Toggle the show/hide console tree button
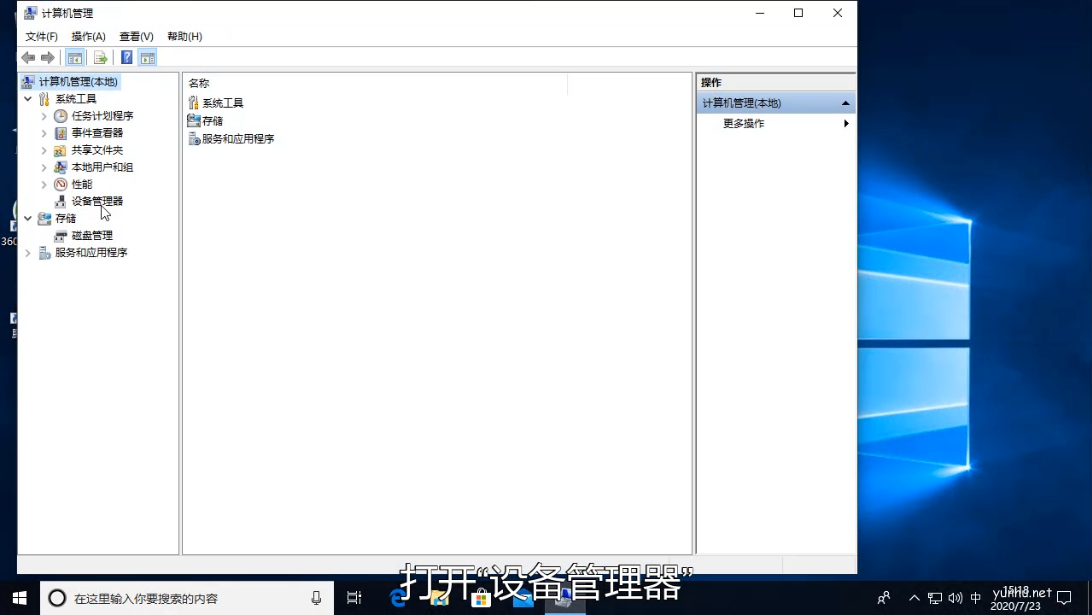Screen dimensions: 1092x615 (x=75, y=58)
